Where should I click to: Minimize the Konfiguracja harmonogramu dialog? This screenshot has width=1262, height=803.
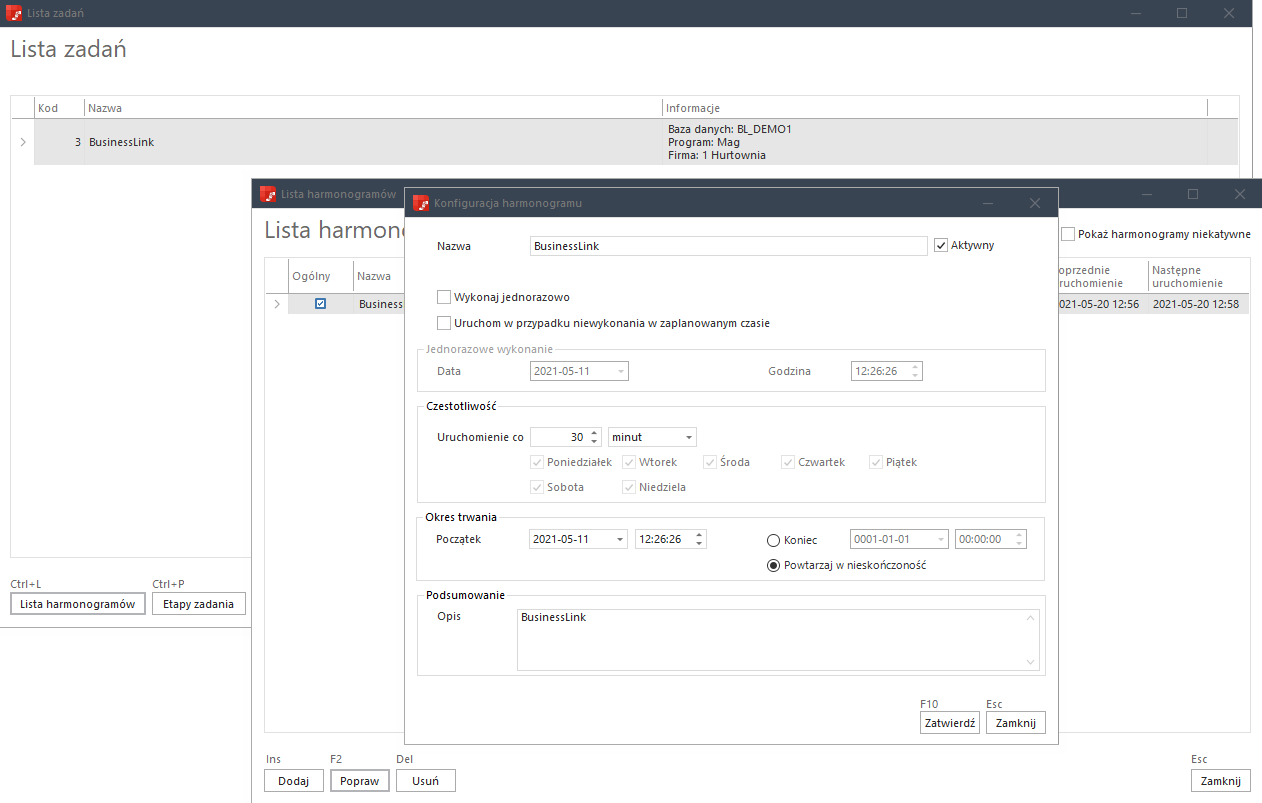coord(988,203)
